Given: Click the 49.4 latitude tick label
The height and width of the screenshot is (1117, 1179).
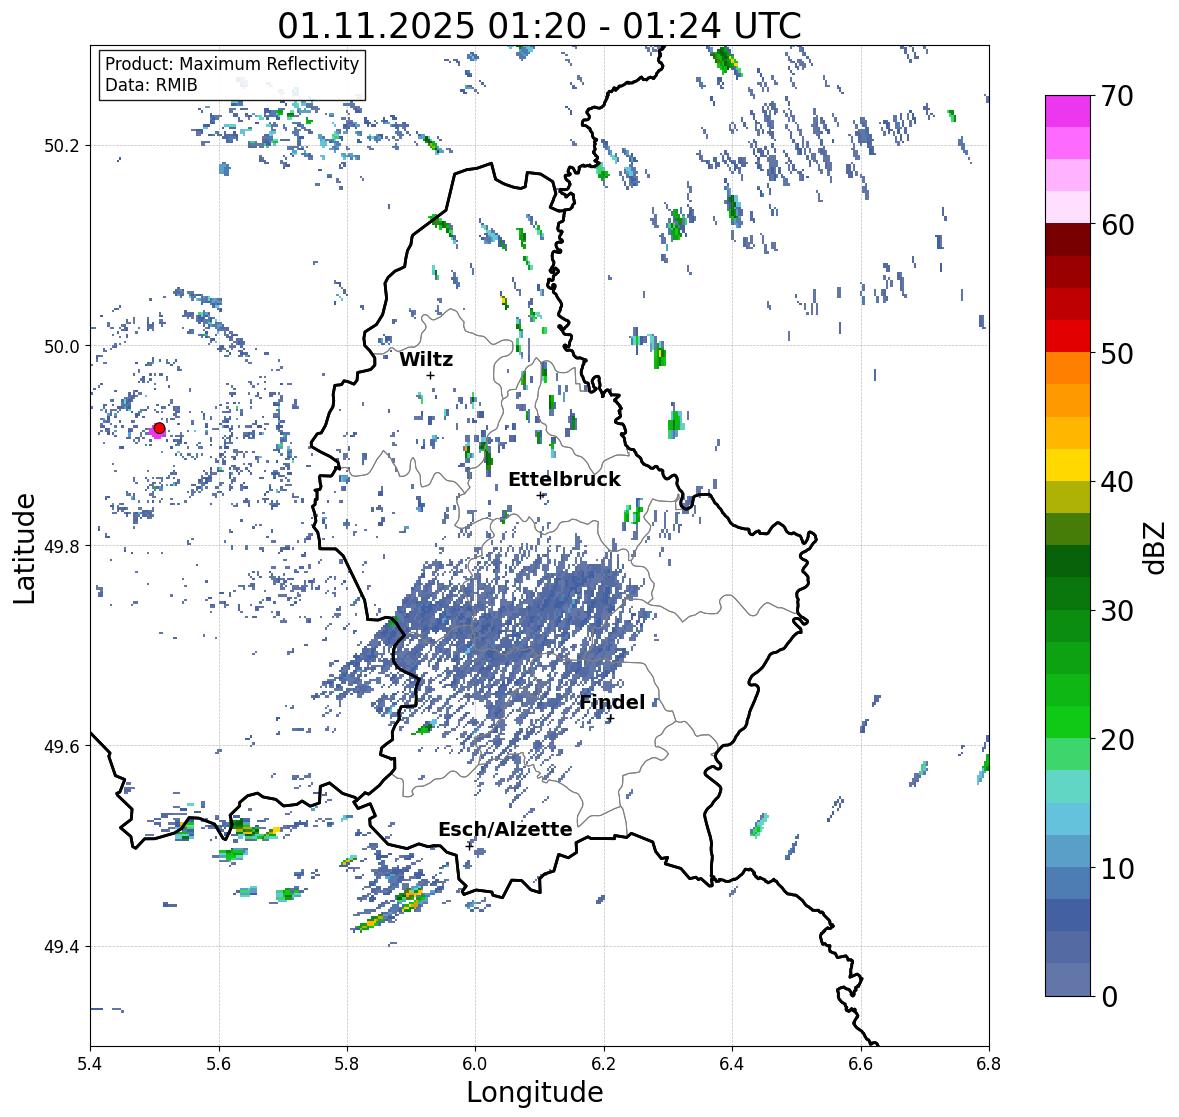Looking at the screenshot, I should coord(62,947).
